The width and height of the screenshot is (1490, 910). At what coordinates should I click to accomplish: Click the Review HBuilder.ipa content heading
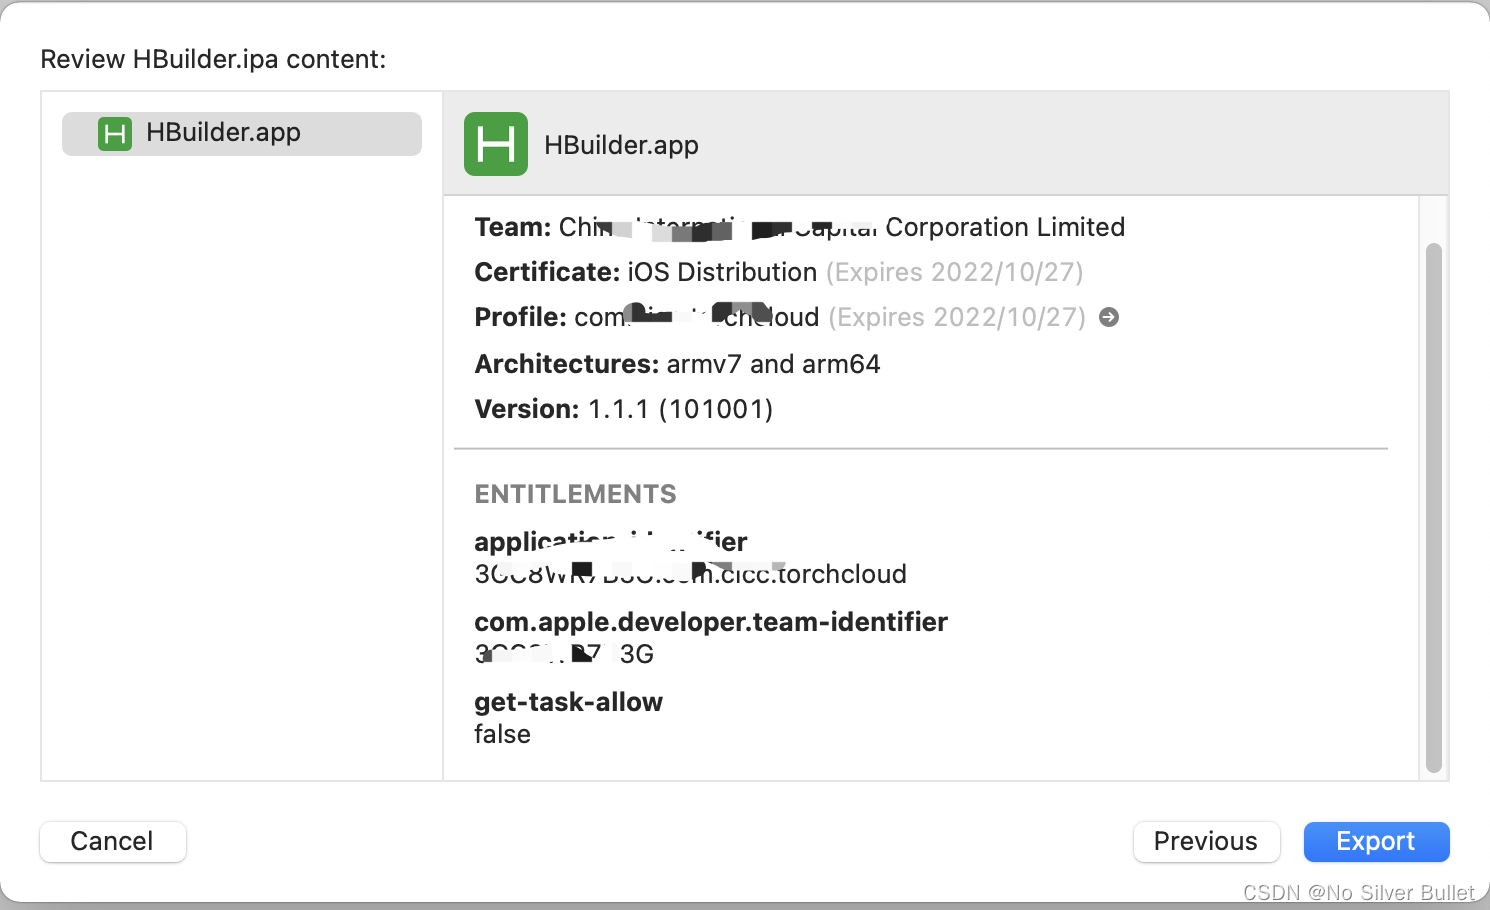click(x=213, y=59)
